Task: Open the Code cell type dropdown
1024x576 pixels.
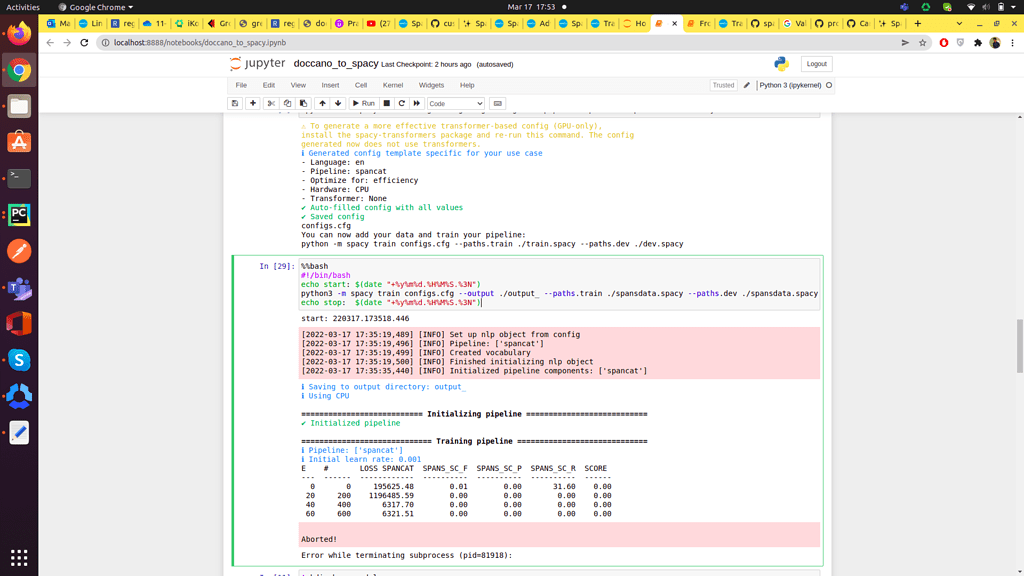Action: (455, 103)
